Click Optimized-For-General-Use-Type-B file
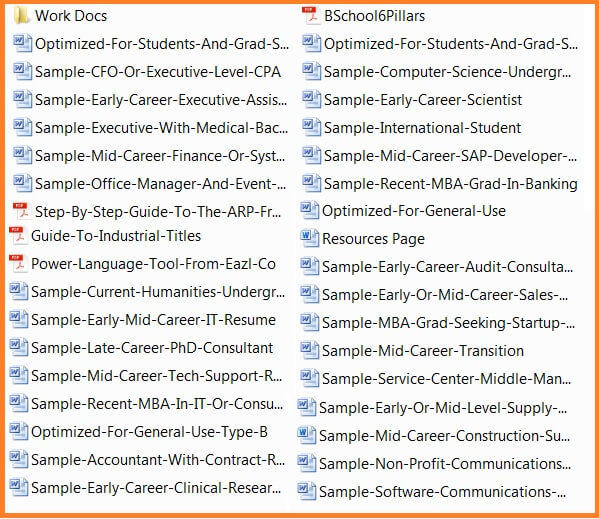This screenshot has height=519, width=599. [x=149, y=432]
